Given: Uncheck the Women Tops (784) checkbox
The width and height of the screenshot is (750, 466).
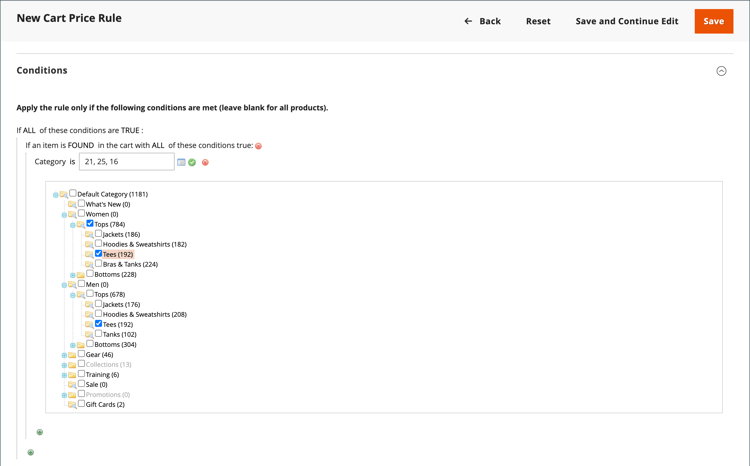Looking at the screenshot, I should click(90, 223).
